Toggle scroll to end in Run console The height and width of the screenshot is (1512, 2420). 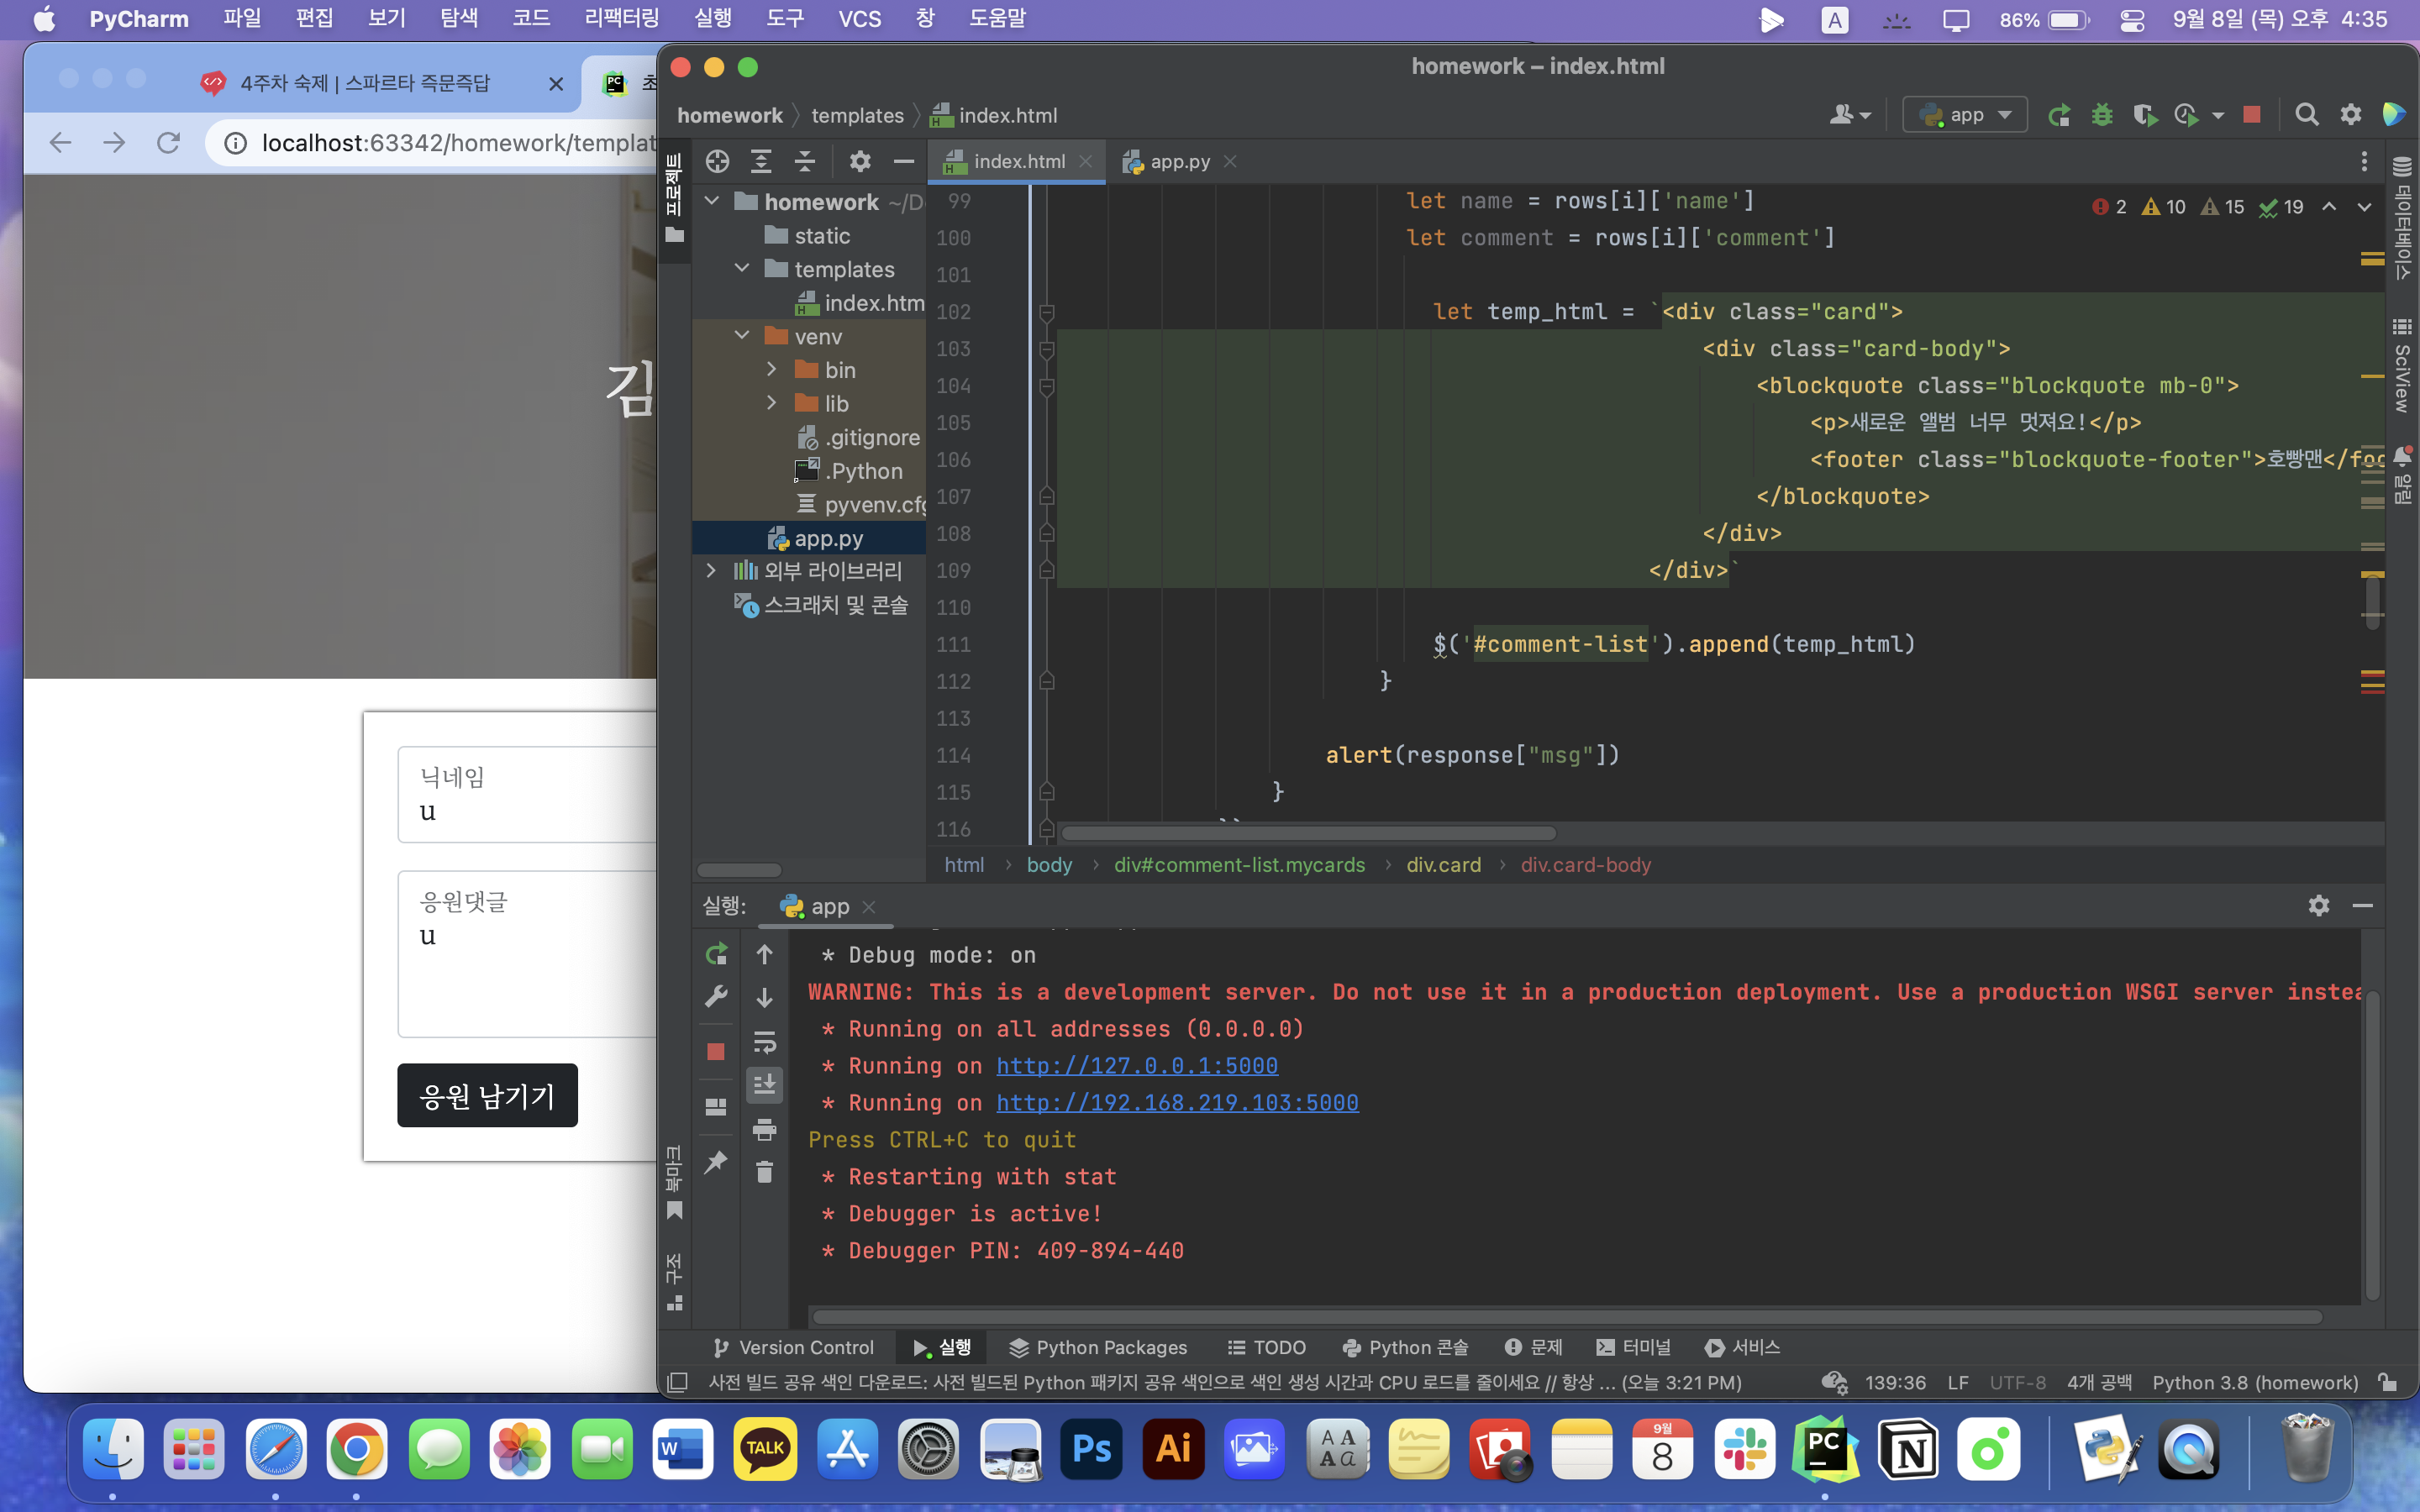[765, 1084]
